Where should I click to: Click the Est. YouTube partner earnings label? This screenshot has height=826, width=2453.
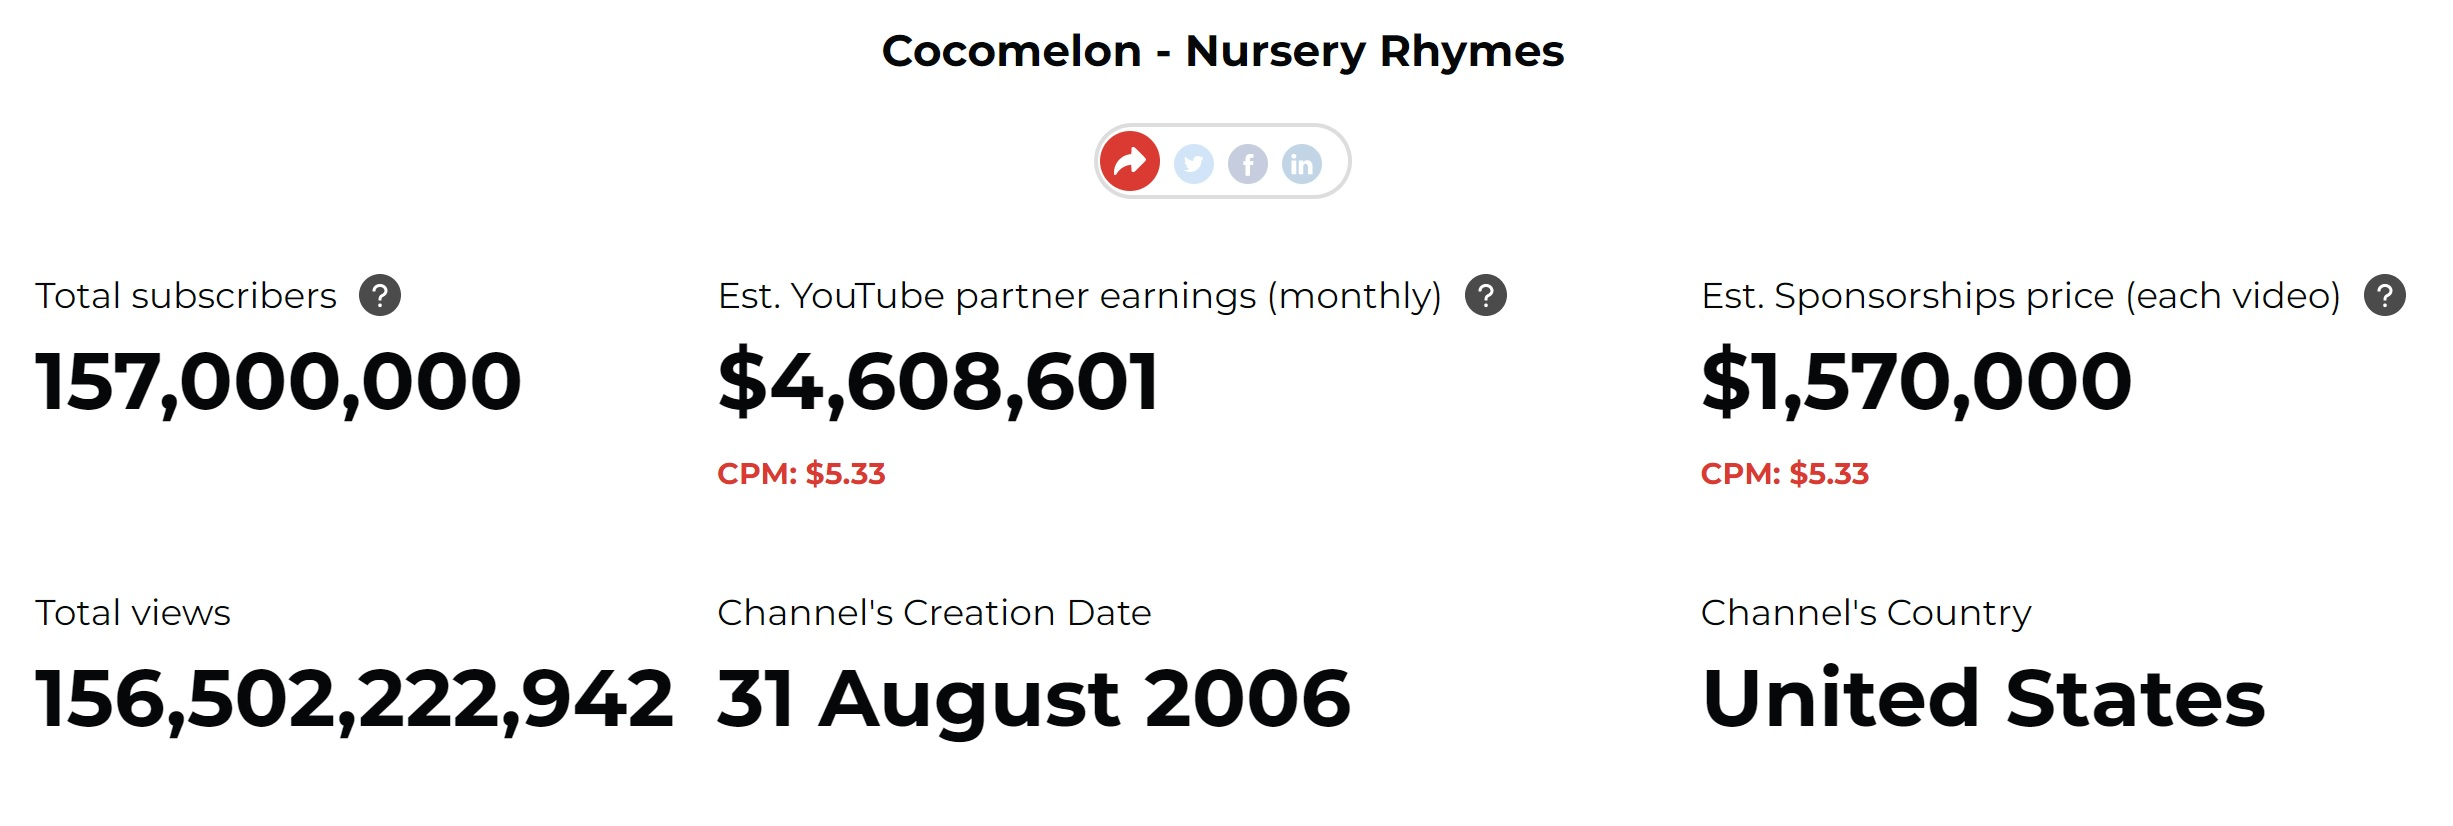(1080, 296)
